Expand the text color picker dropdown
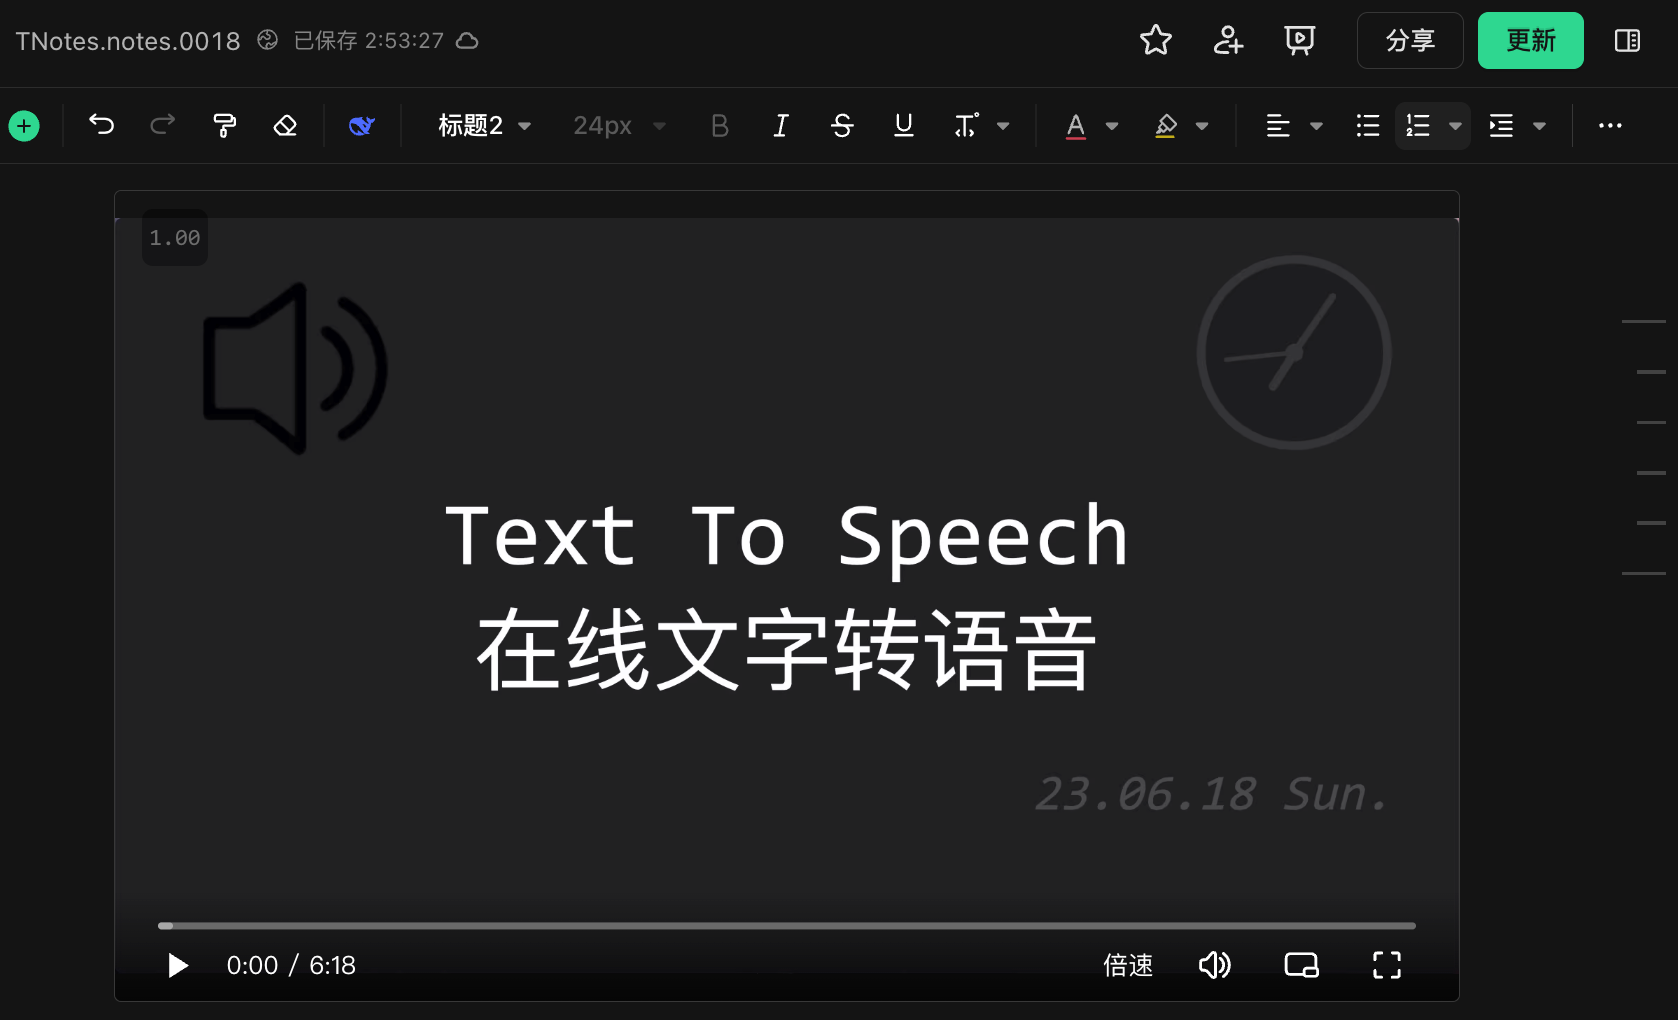The image size is (1678, 1020). click(x=1112, y=125)
